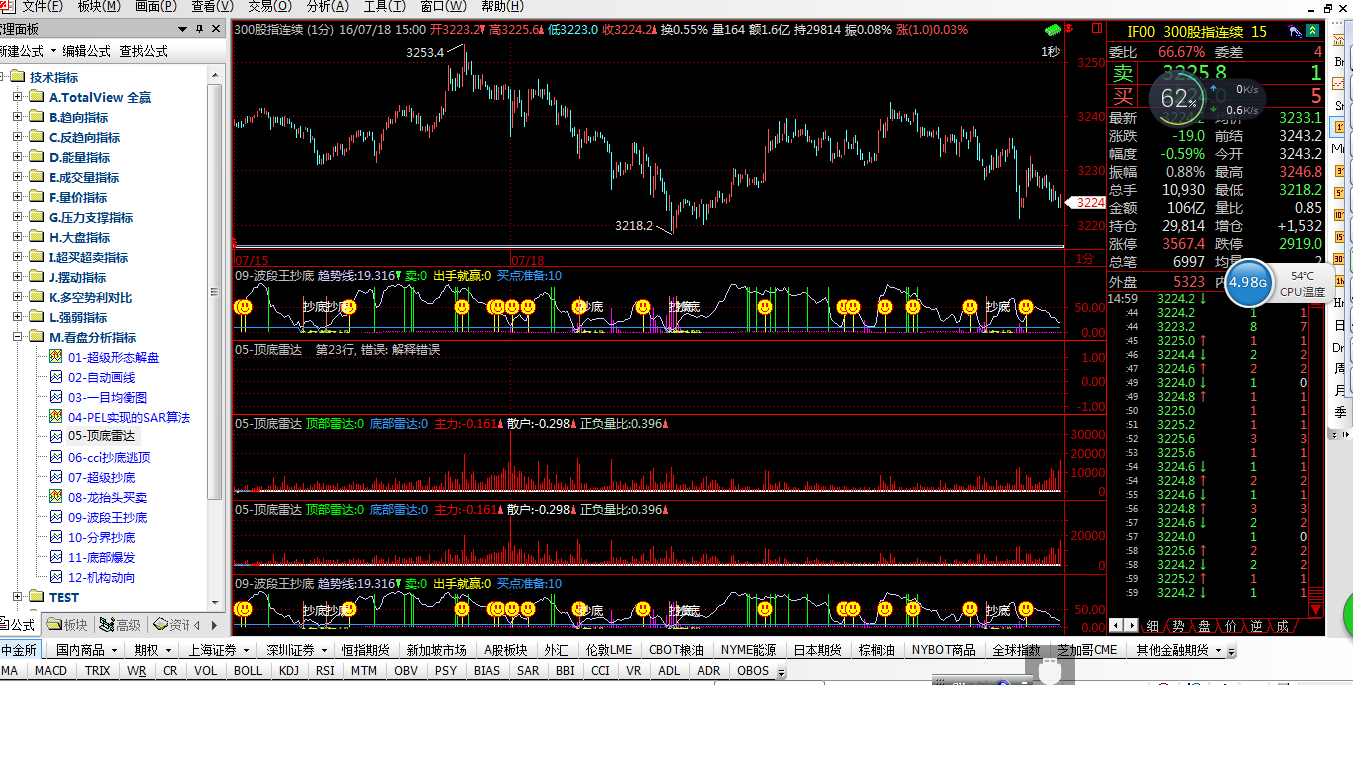Viewport: 1366px width, 768px height.
Task: Click the green double-chevron icon in the quote header
Action: [1312, 31]
